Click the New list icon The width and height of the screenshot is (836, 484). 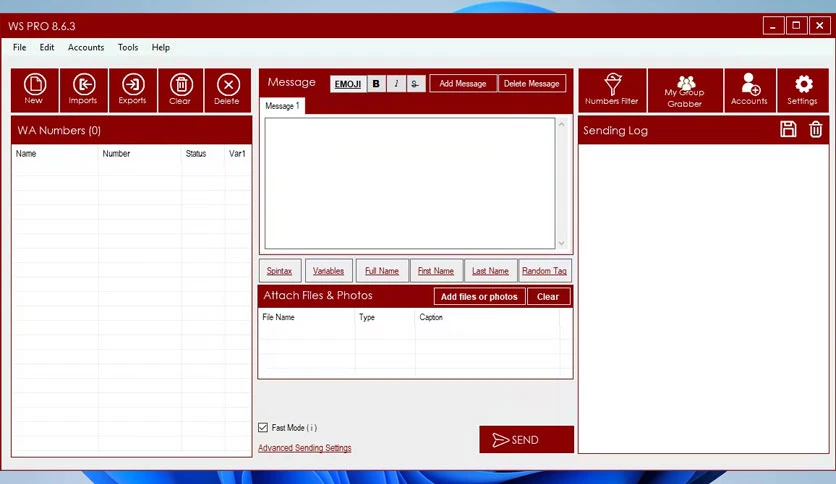click(35, 90)
